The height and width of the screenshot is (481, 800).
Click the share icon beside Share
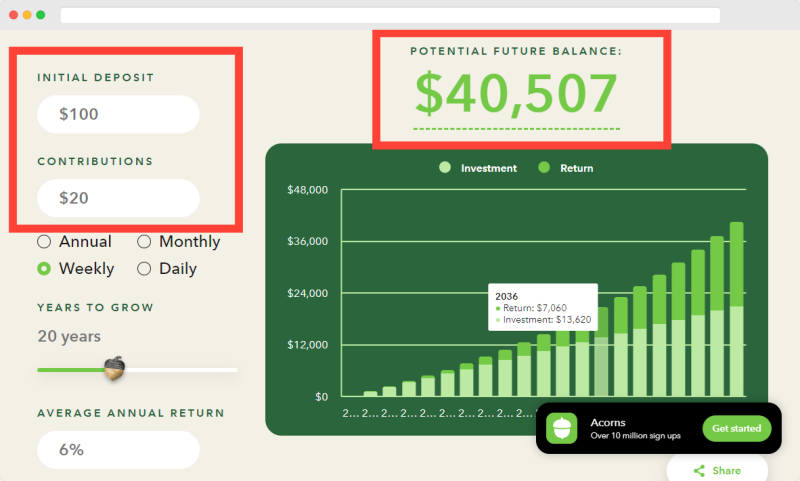click(x=699, y=471)
